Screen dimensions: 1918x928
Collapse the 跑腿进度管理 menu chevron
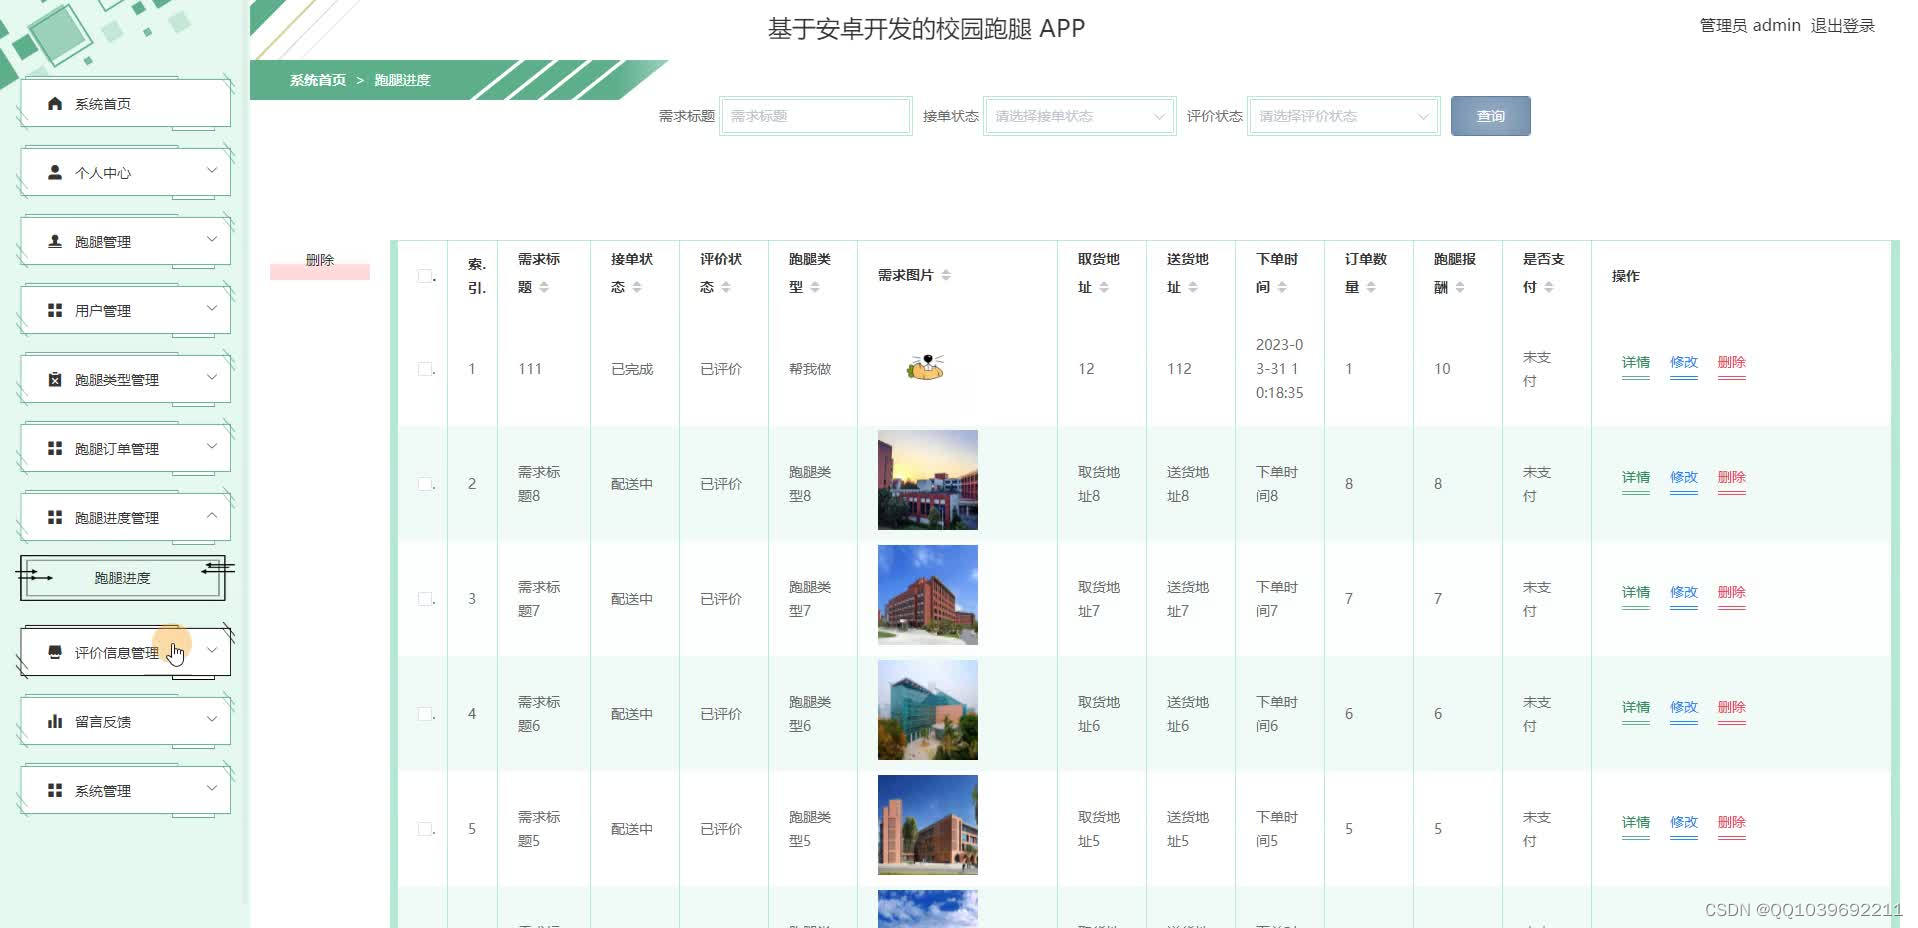coord(212,515)
